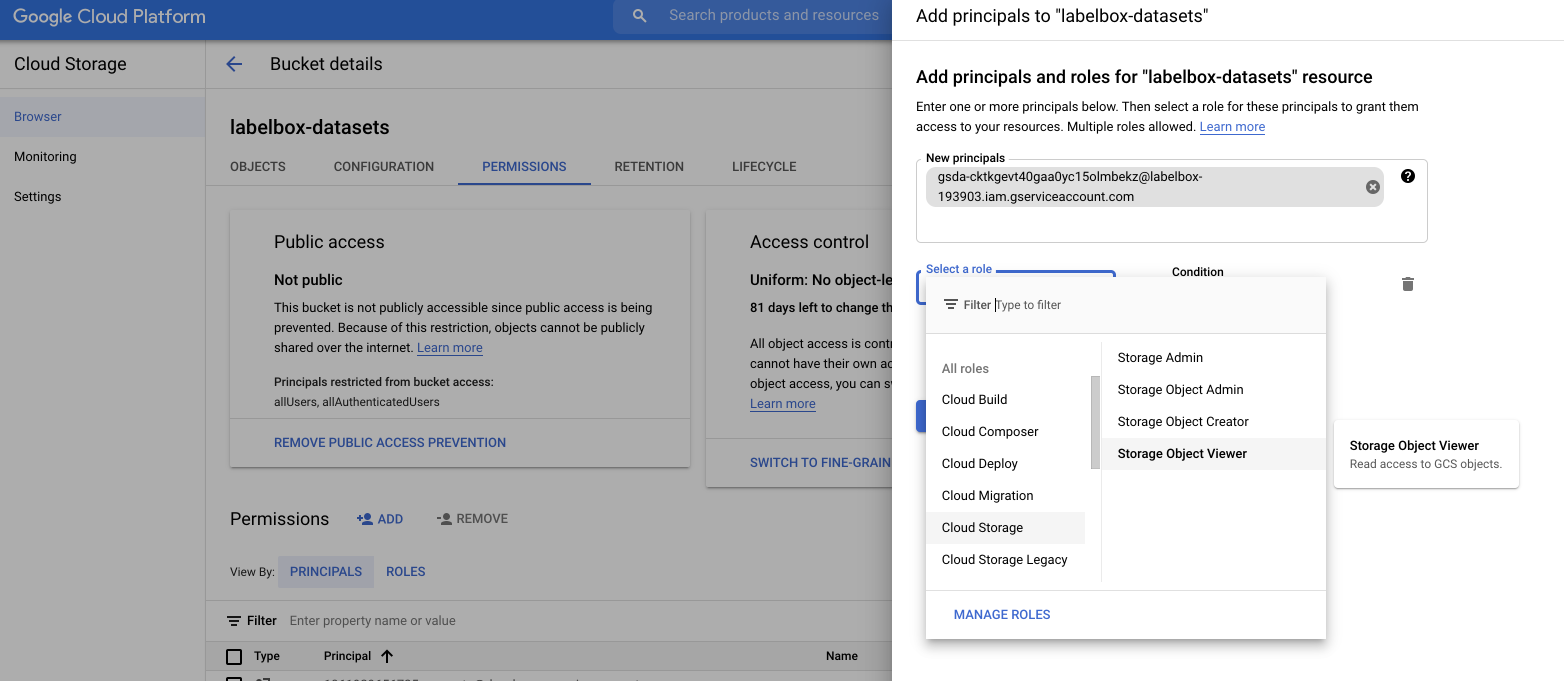View permissions by ROLES

pos(406,572)
